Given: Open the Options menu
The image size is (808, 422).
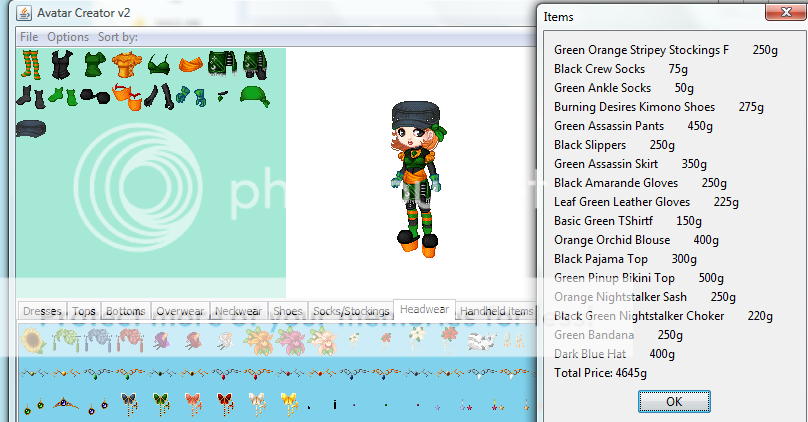Looking at the screenshot, I should [x=68, y=37].
